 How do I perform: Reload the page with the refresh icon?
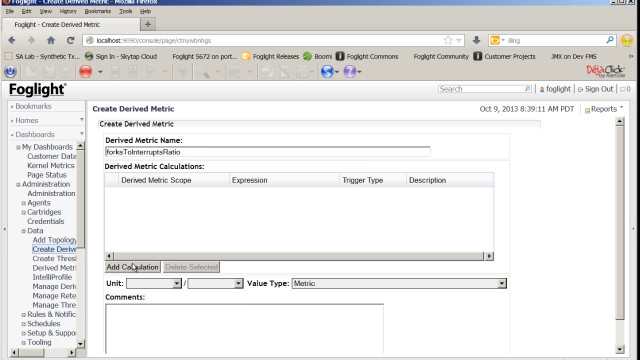(x=71, y=40)
